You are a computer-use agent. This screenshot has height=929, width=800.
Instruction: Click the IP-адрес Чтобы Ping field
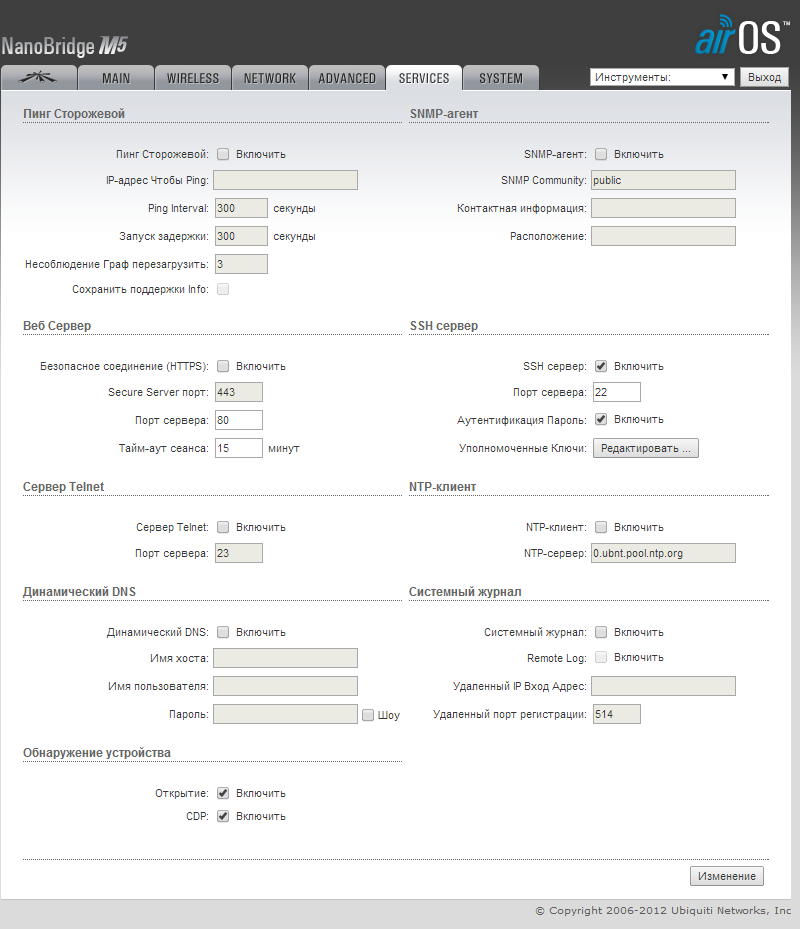point(286,180)
